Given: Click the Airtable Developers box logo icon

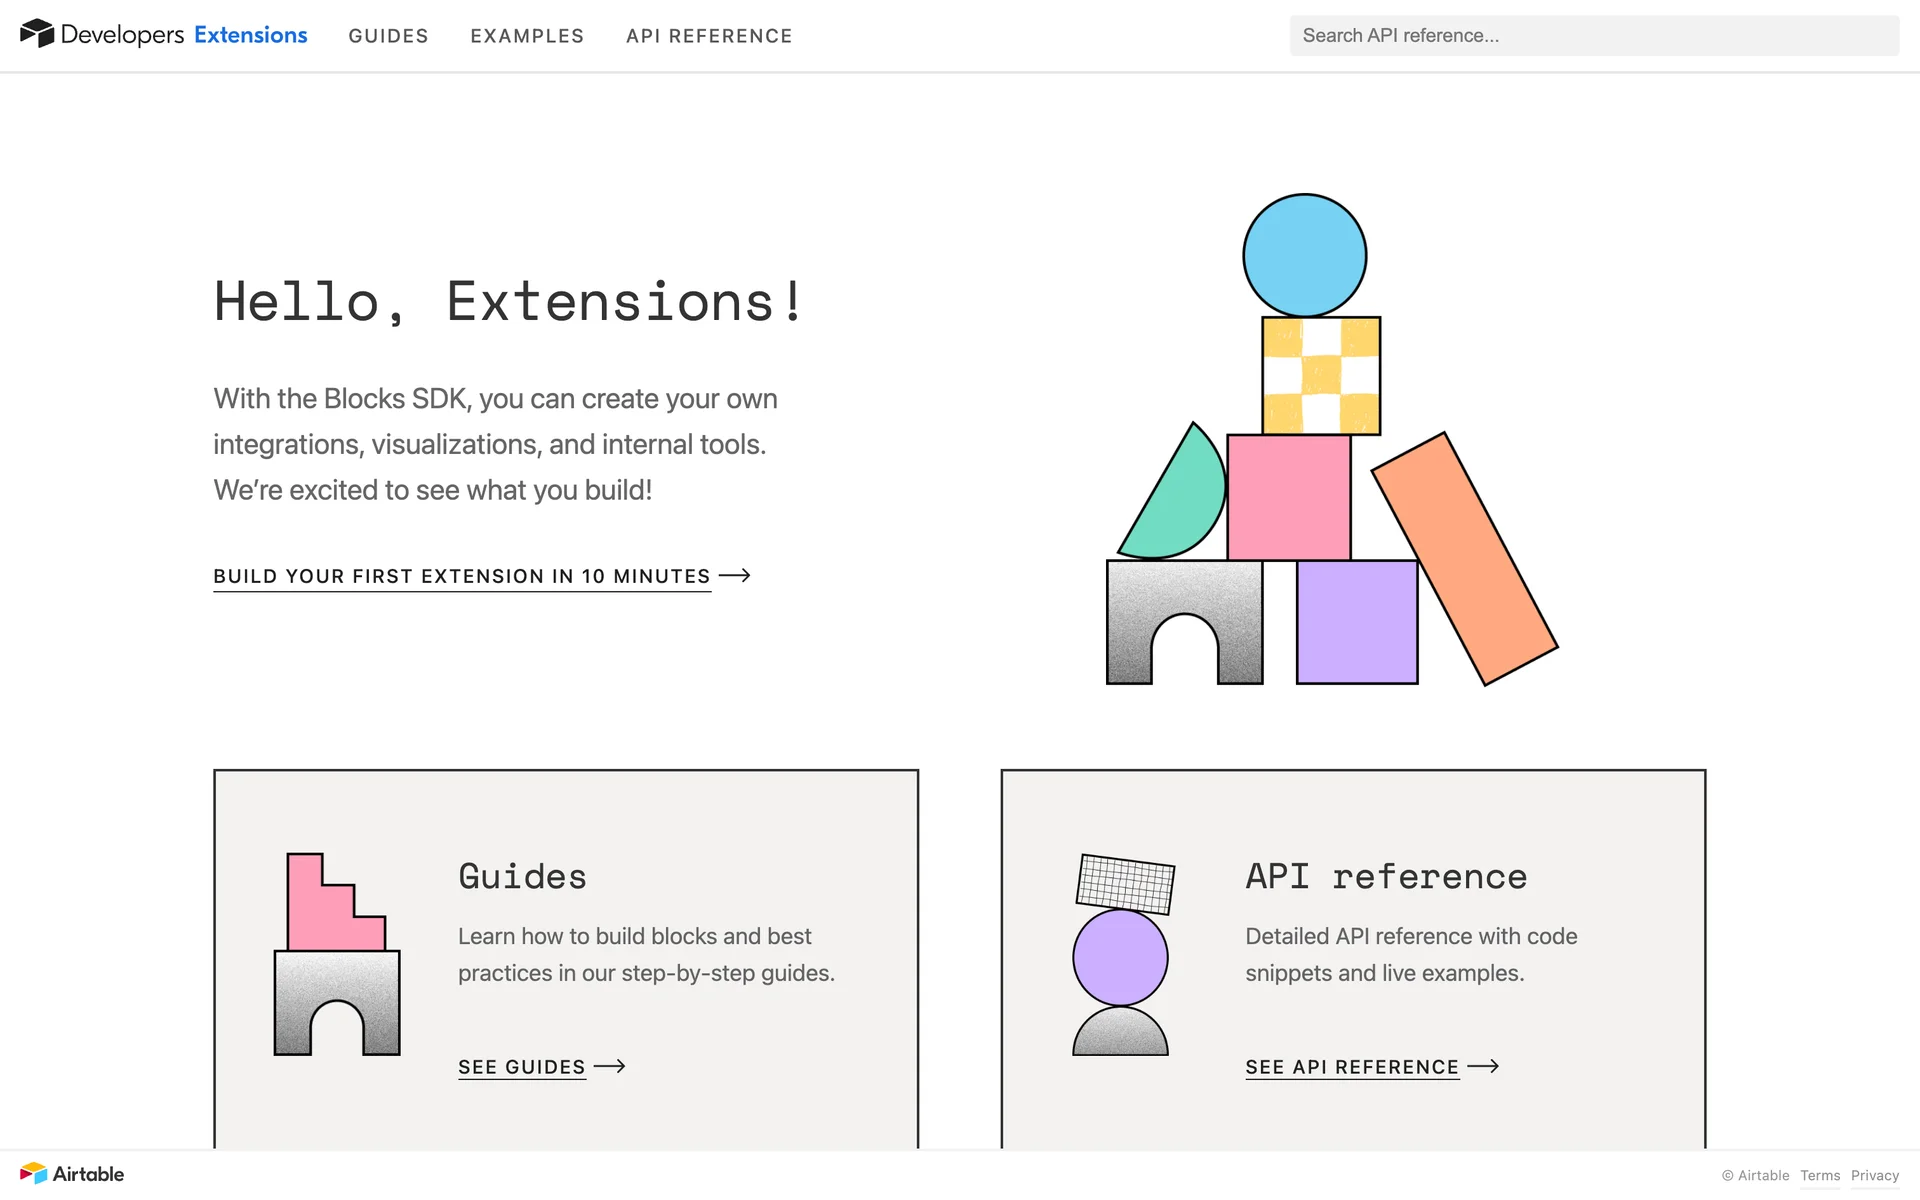Looking at the screenshot, I should pyautogui.click(x=37, y=34).
